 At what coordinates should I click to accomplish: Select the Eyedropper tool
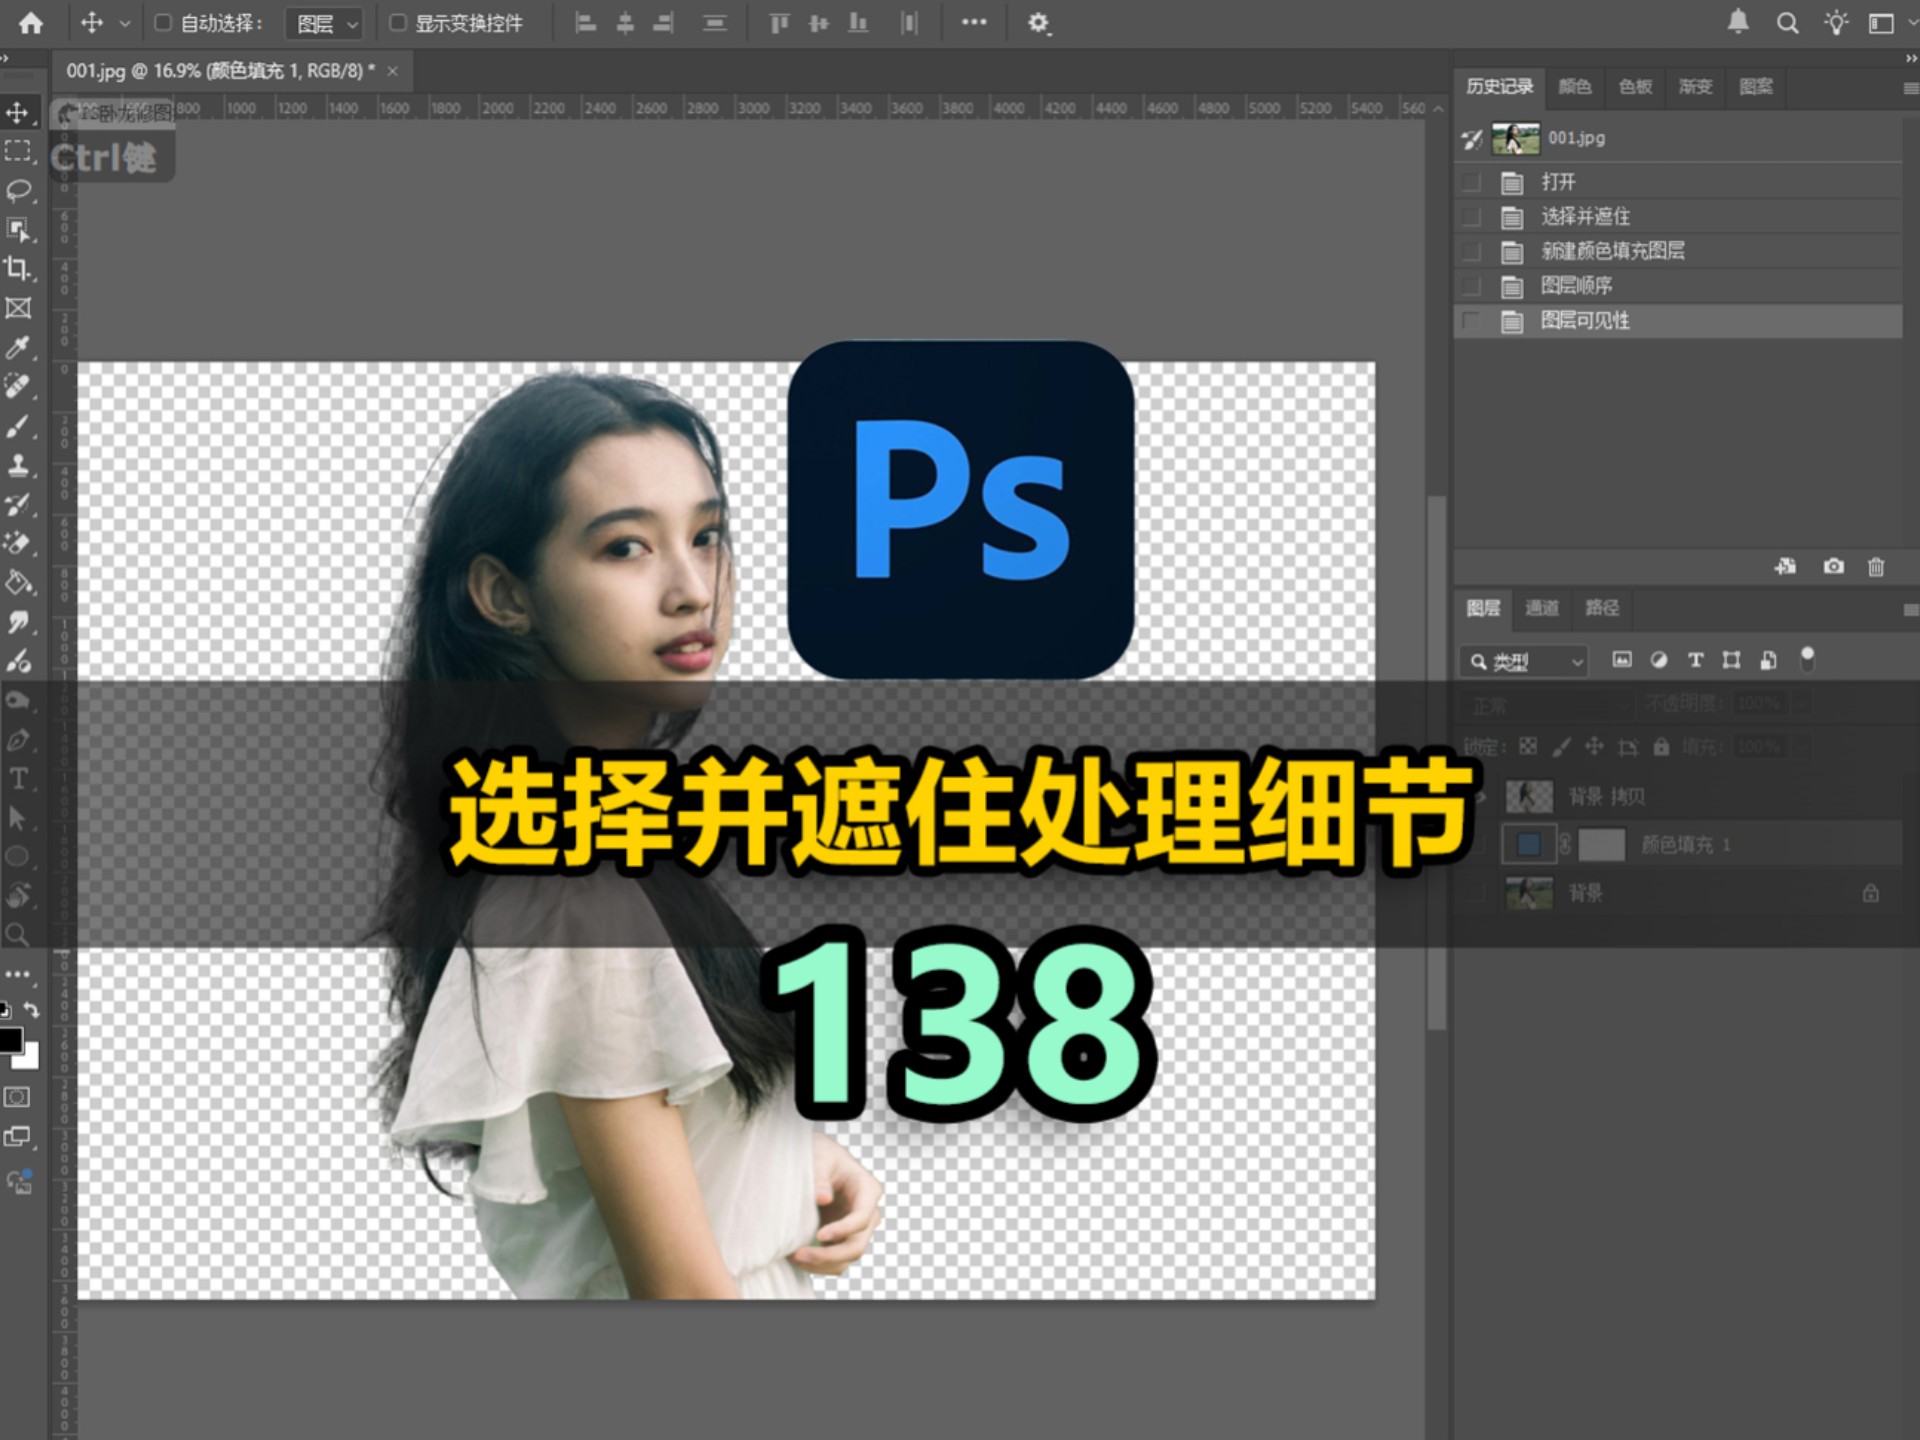[18, 347]
